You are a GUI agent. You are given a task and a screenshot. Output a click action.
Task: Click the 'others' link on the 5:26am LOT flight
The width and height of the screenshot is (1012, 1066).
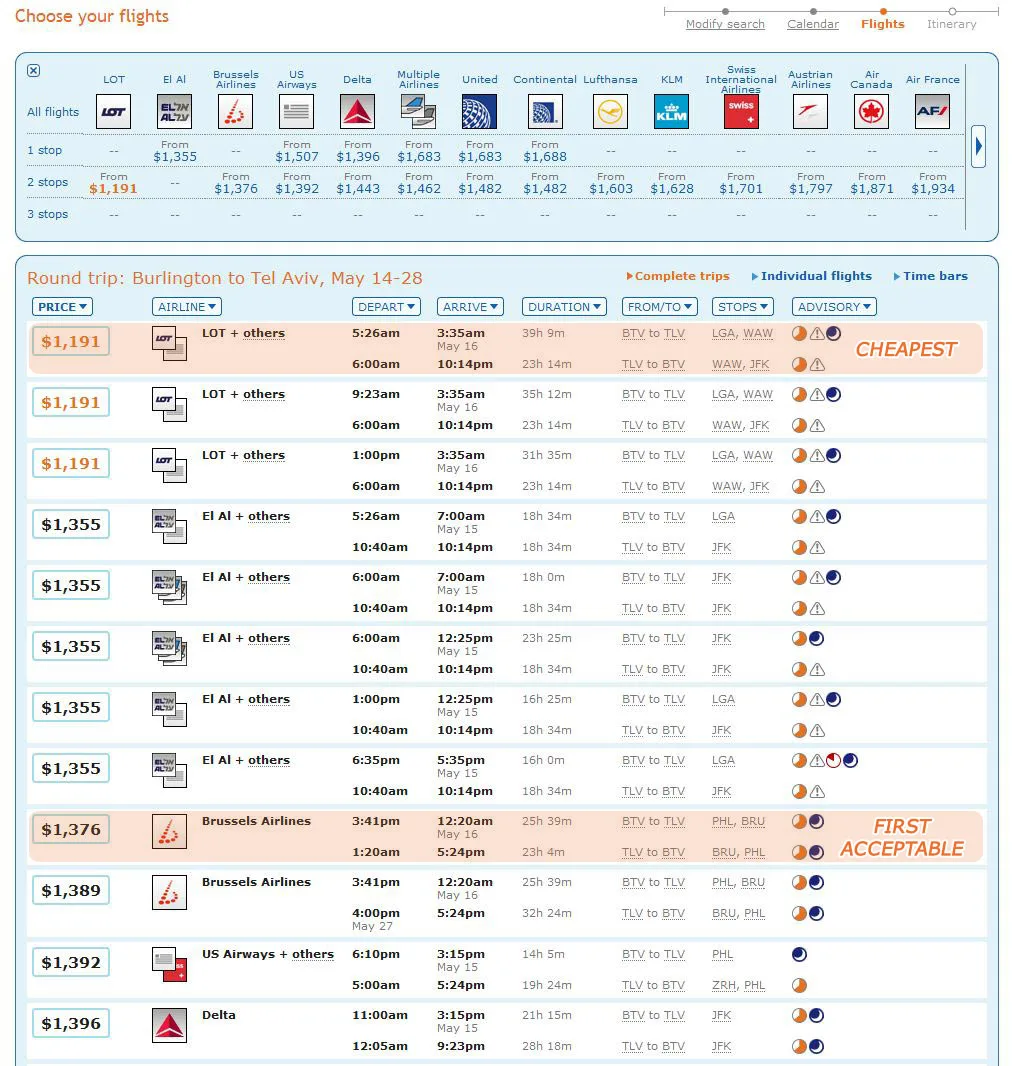[264, 334]
